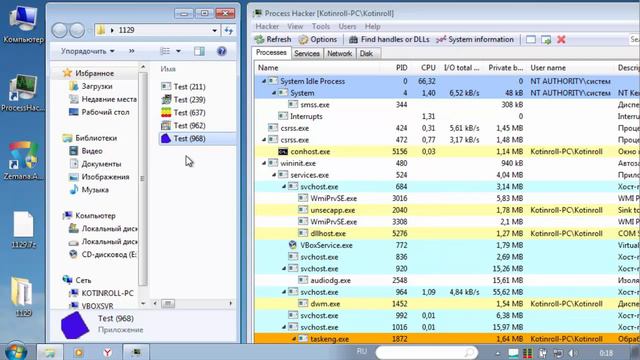Open Explorer address bar dropdown
This screenshot has height=360, width=640.
[x=214, y=30]
